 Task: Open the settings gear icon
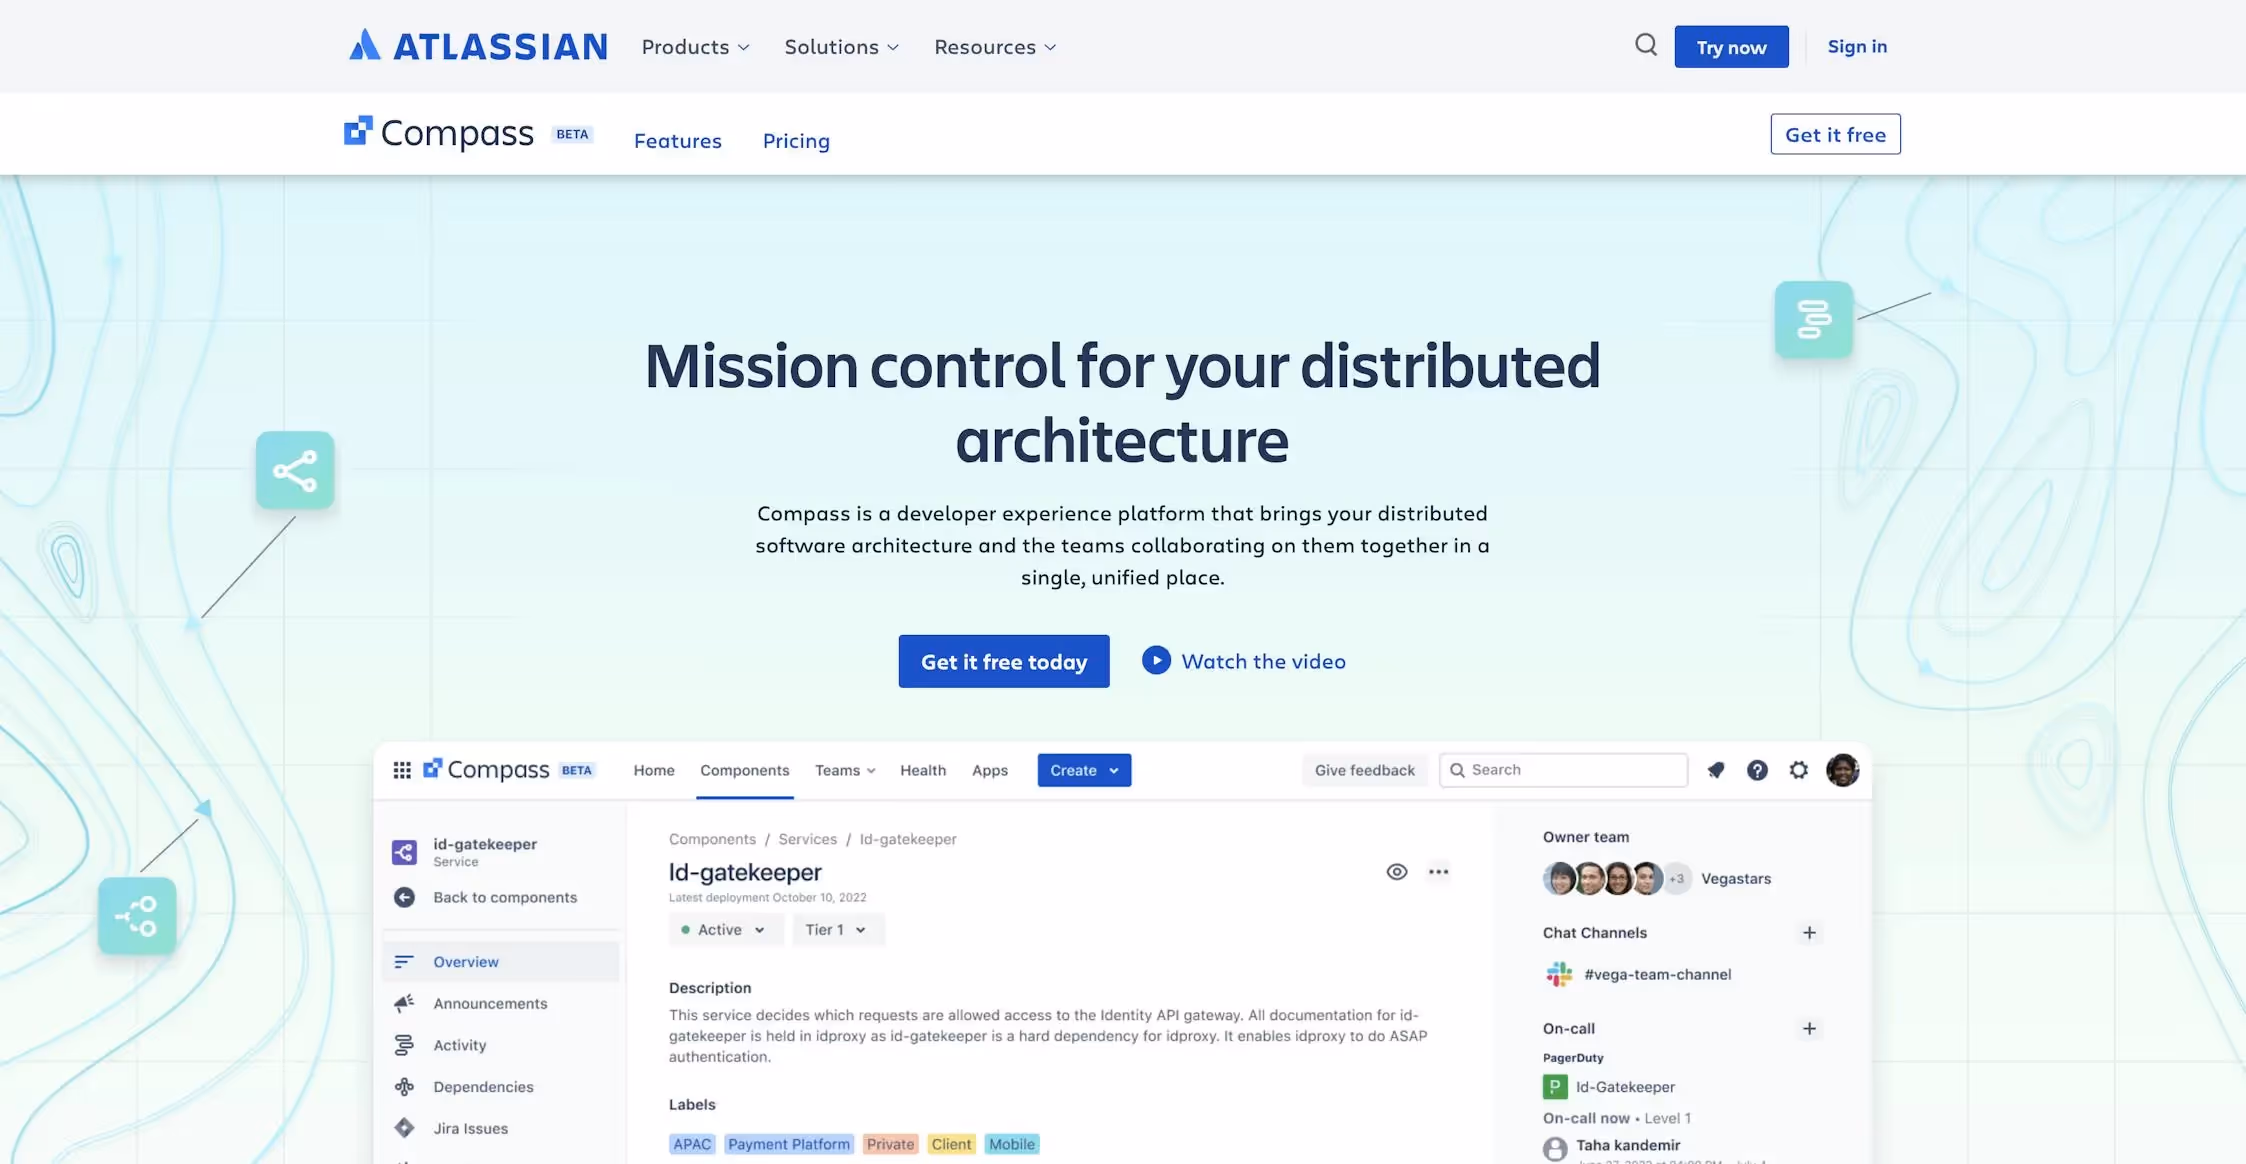(1799, 770)
